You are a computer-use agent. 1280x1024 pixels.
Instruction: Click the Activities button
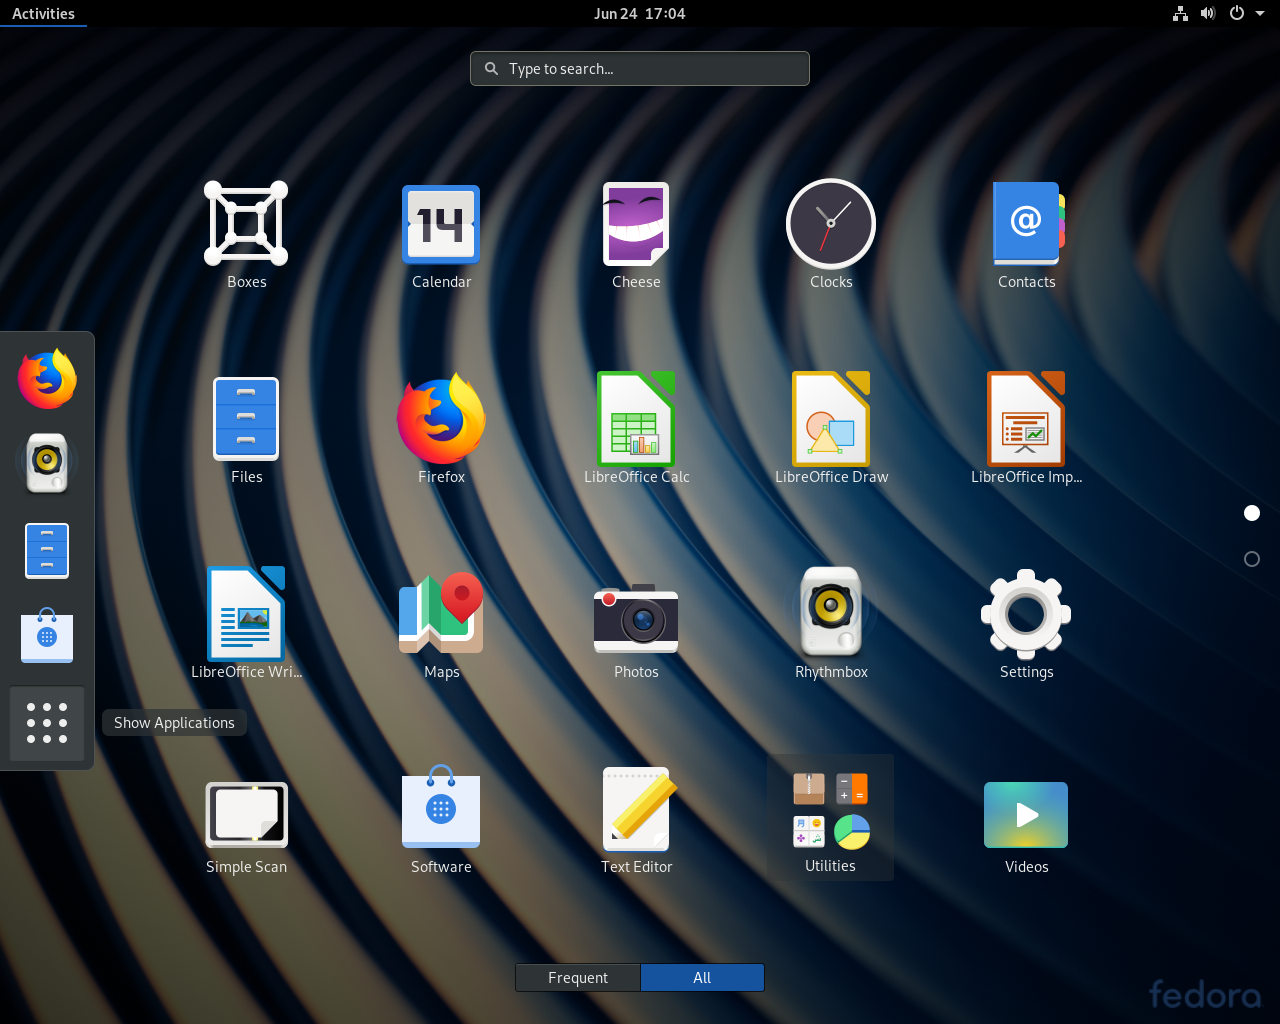[43, 13]
